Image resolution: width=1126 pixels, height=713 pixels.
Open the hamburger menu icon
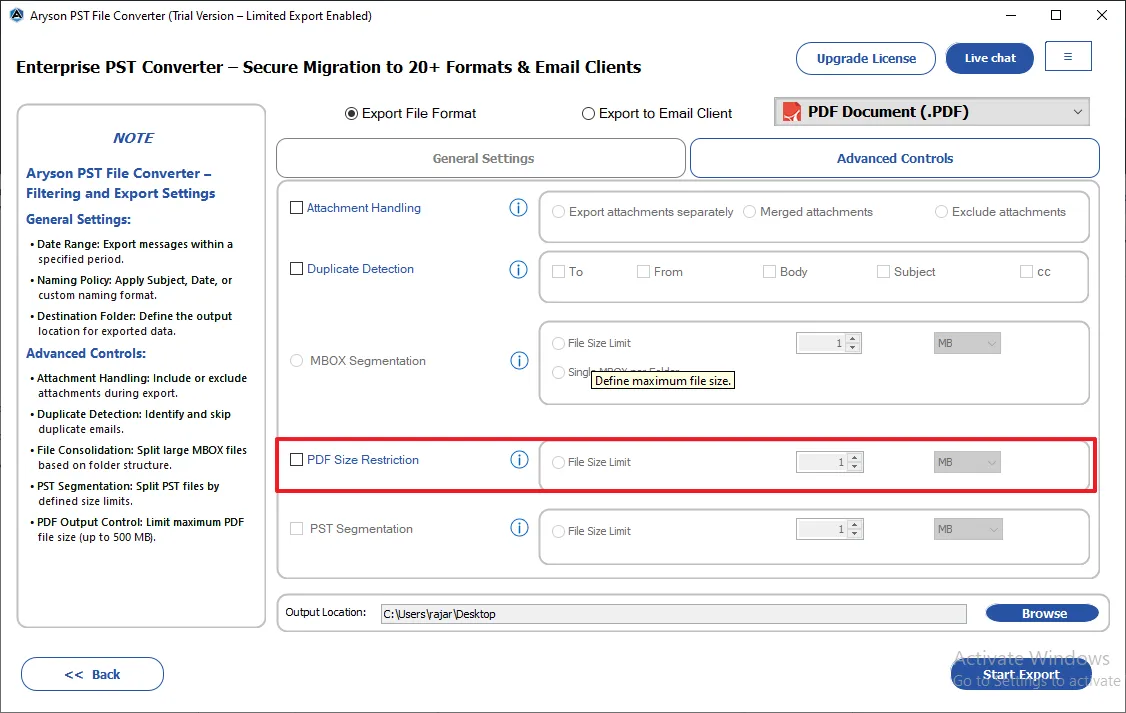1068,56
